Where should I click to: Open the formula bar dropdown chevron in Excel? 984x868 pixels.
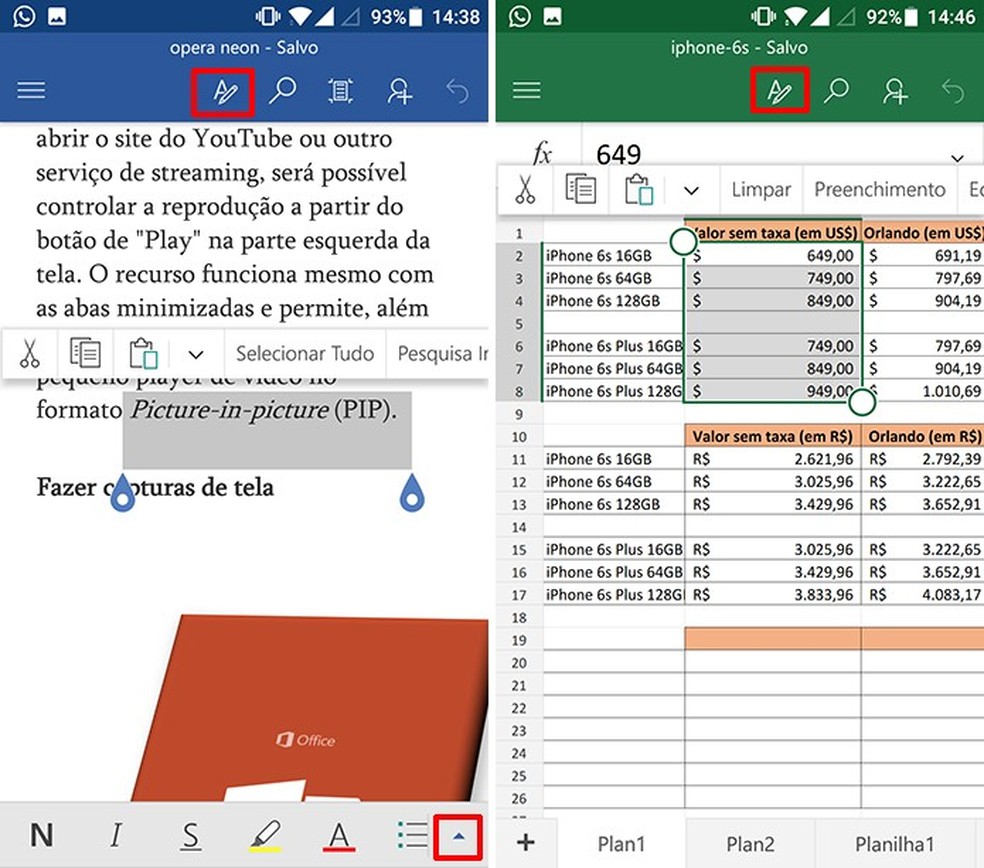(x=957, y=156)
